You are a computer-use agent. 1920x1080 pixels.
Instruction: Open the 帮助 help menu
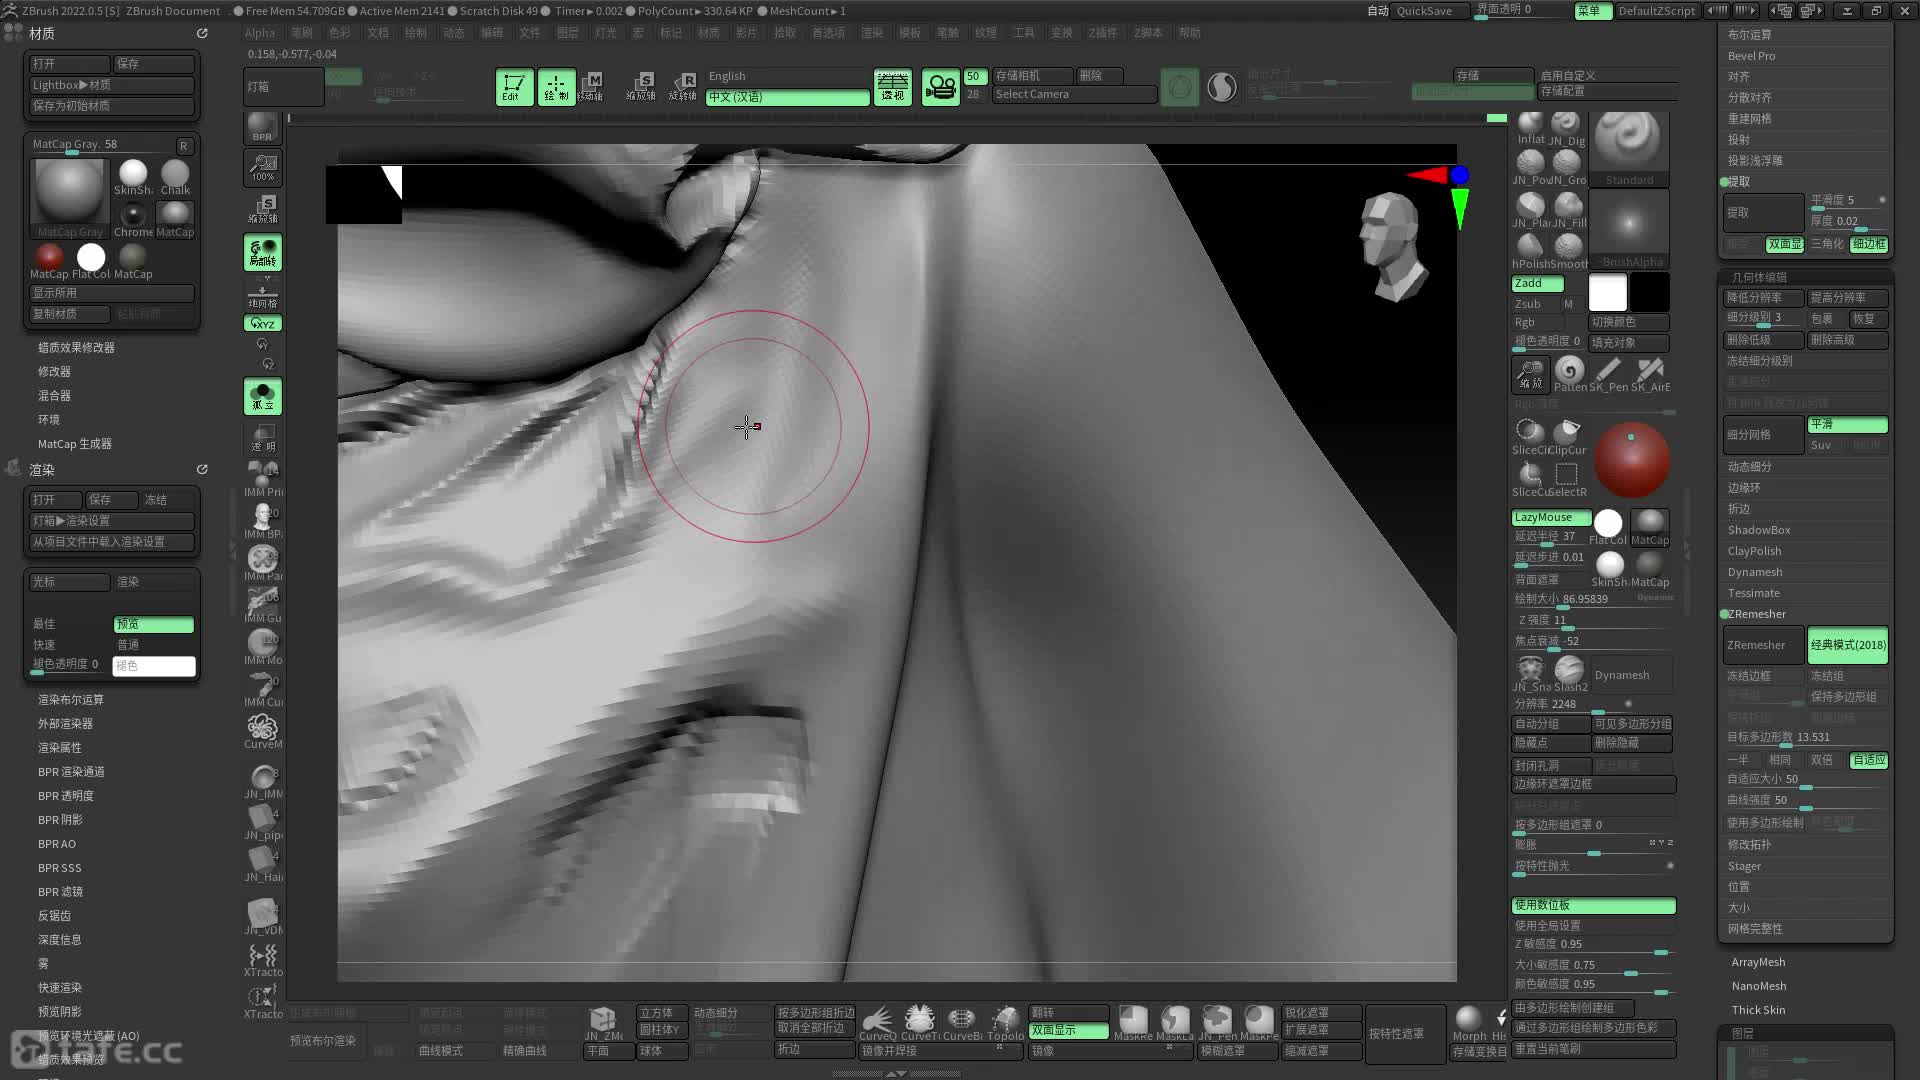pos(1189,33)
